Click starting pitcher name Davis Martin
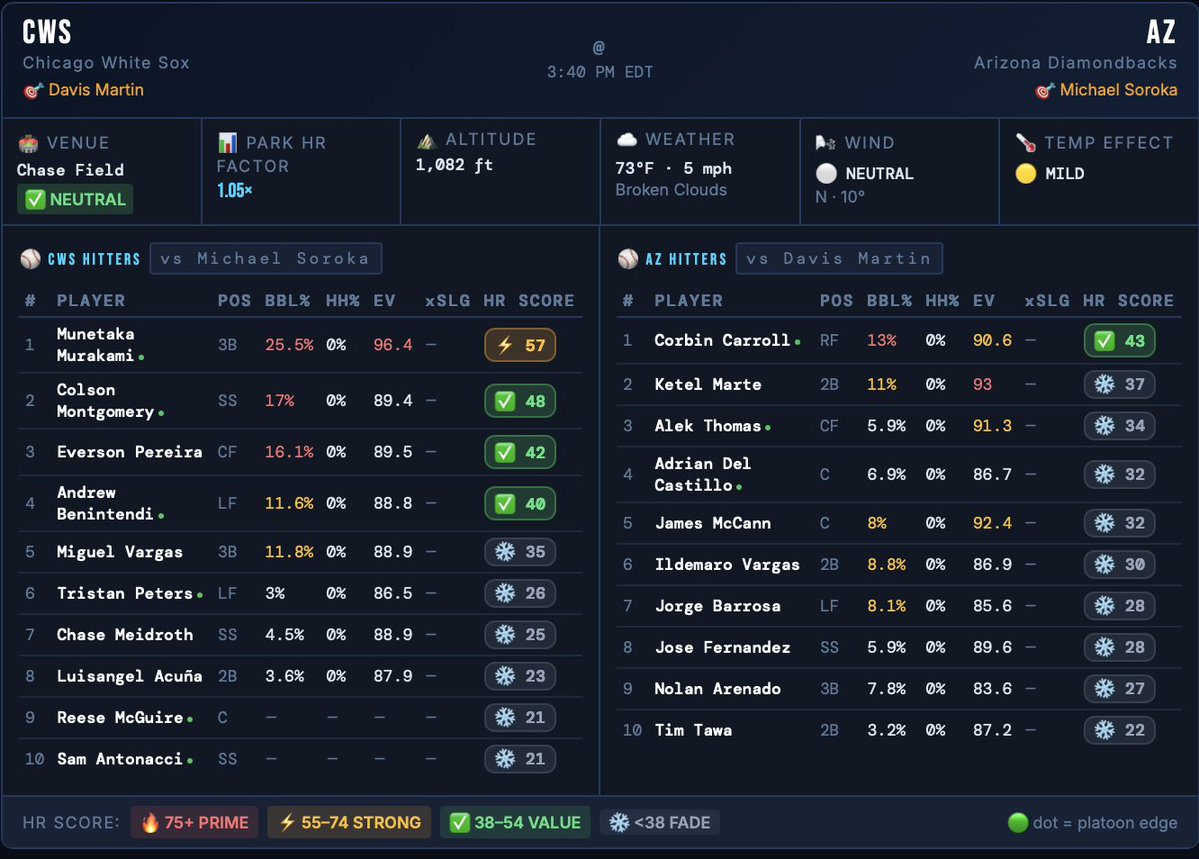 pyautogui.click(x=96, y=90)
